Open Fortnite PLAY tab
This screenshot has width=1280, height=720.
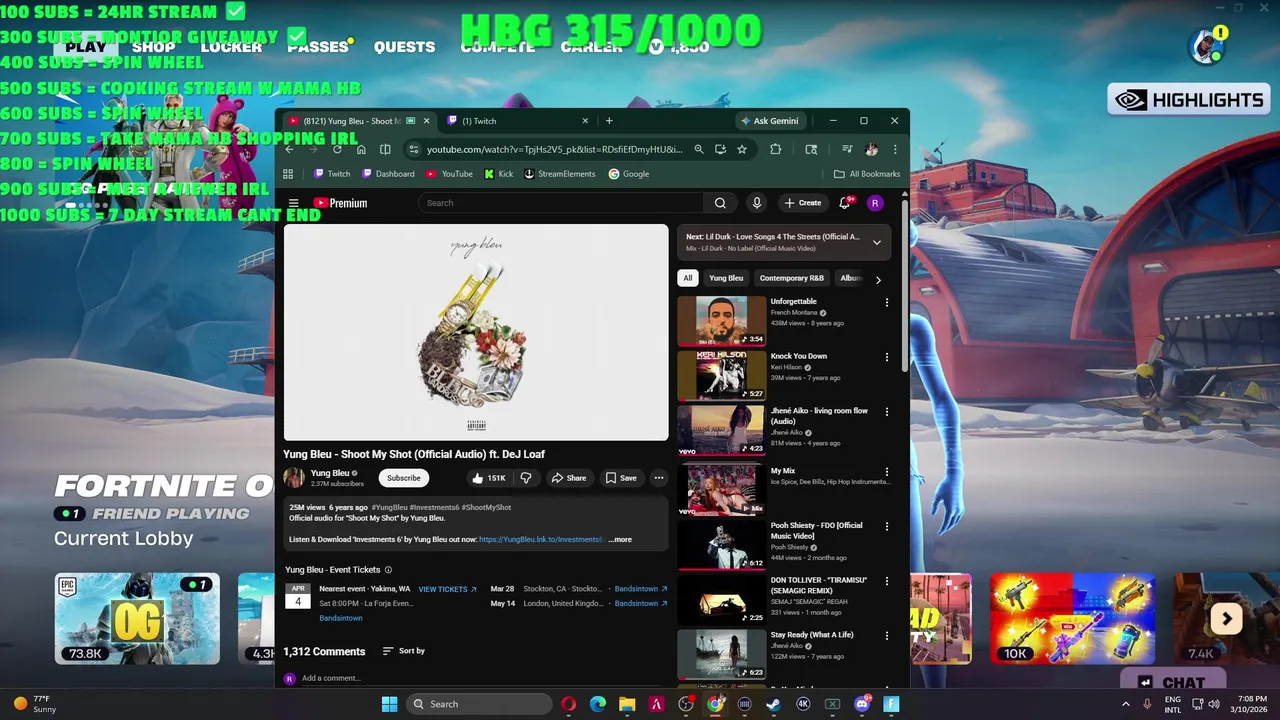pyautogui.click(x=86, y=47)
